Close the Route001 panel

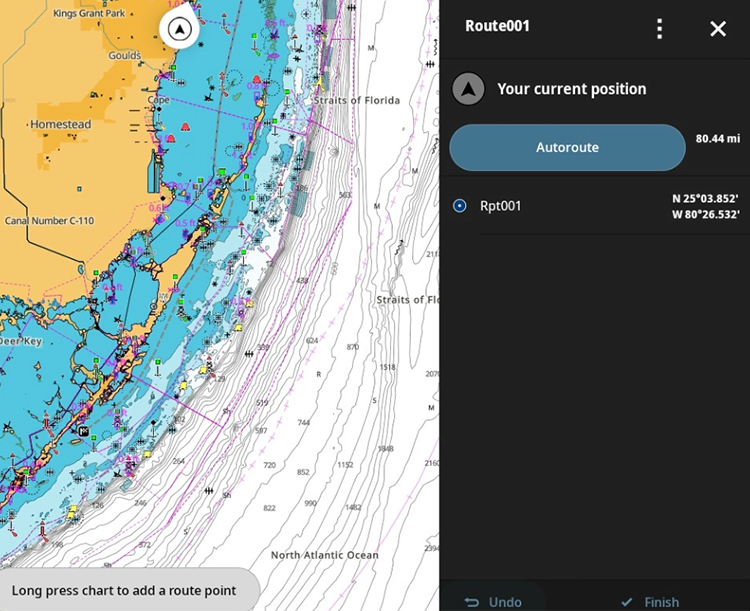[x=718, y=29]
